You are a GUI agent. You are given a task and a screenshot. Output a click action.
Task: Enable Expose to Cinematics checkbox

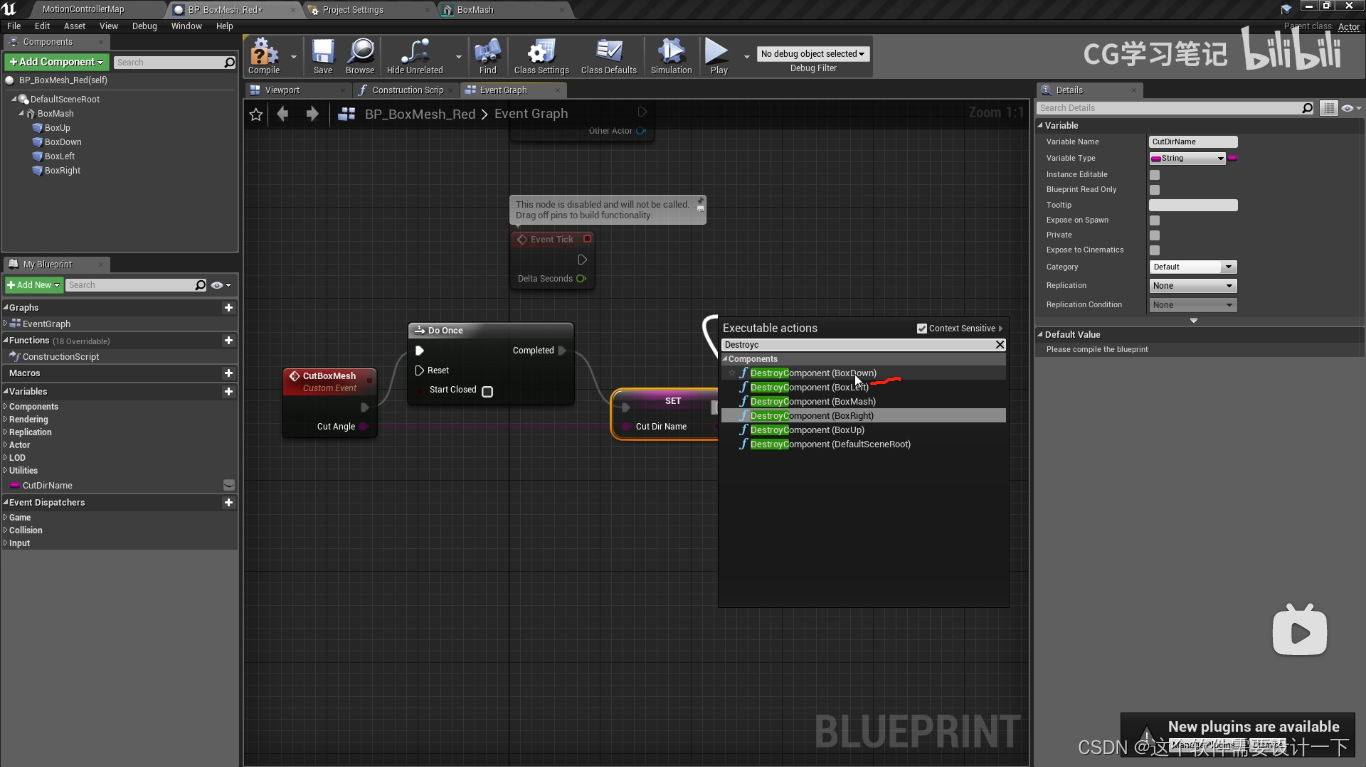point(1155,250)
